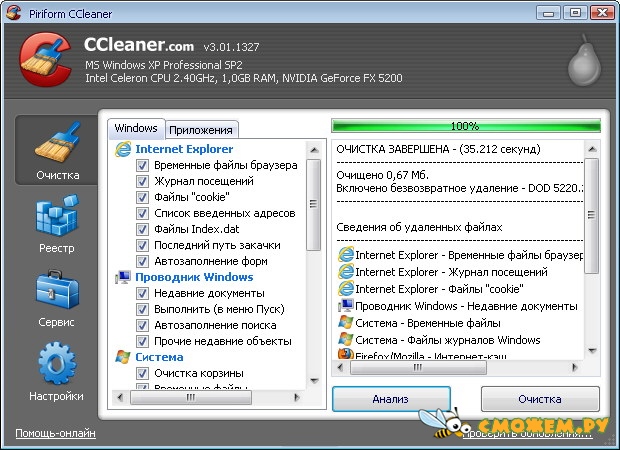Toggle Очистка корзины checkbox
The width and height of the screenshot is (620, 450).
142,373
